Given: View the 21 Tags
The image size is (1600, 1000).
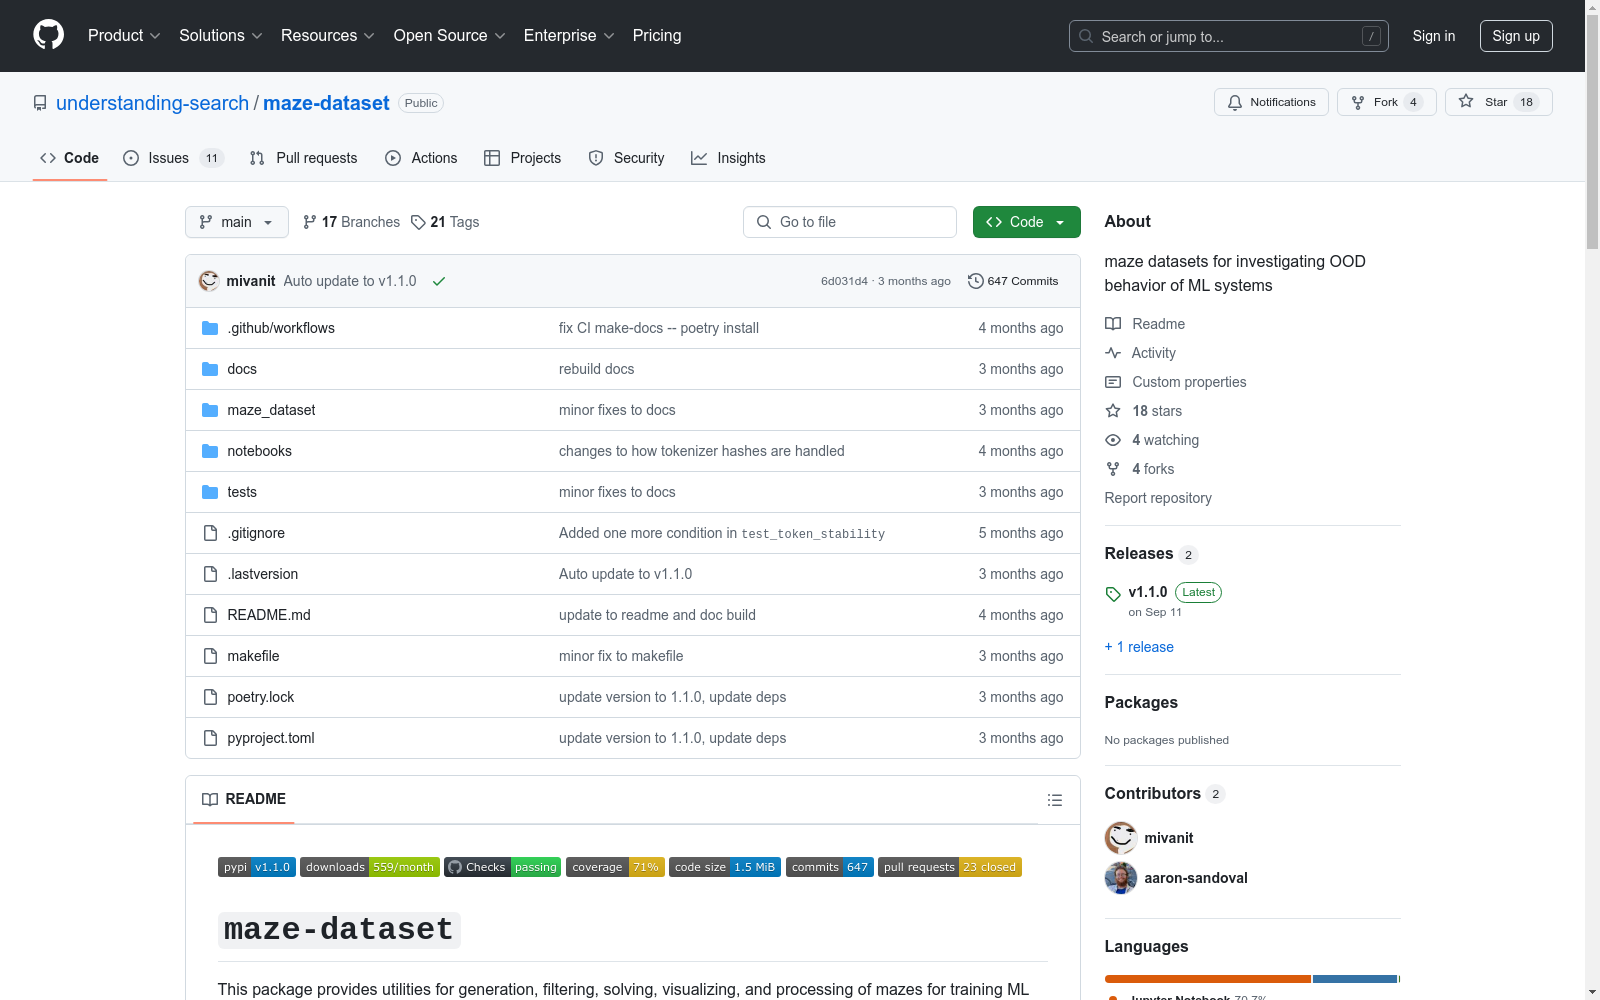Looking at the screenshot, I should click(445, 222).
